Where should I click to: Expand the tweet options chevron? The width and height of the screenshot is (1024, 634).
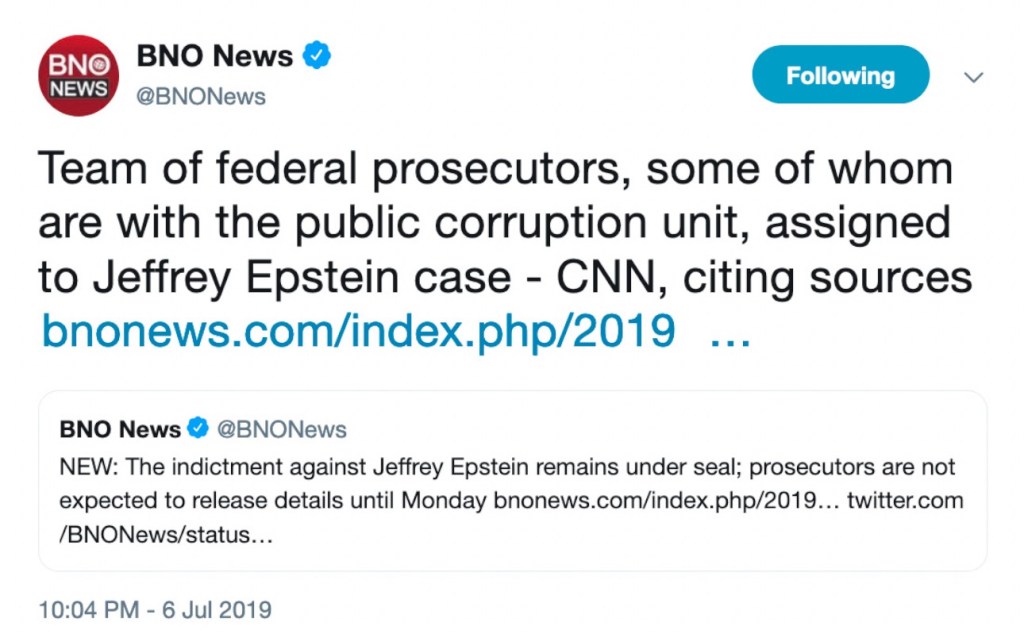point(973,77)
